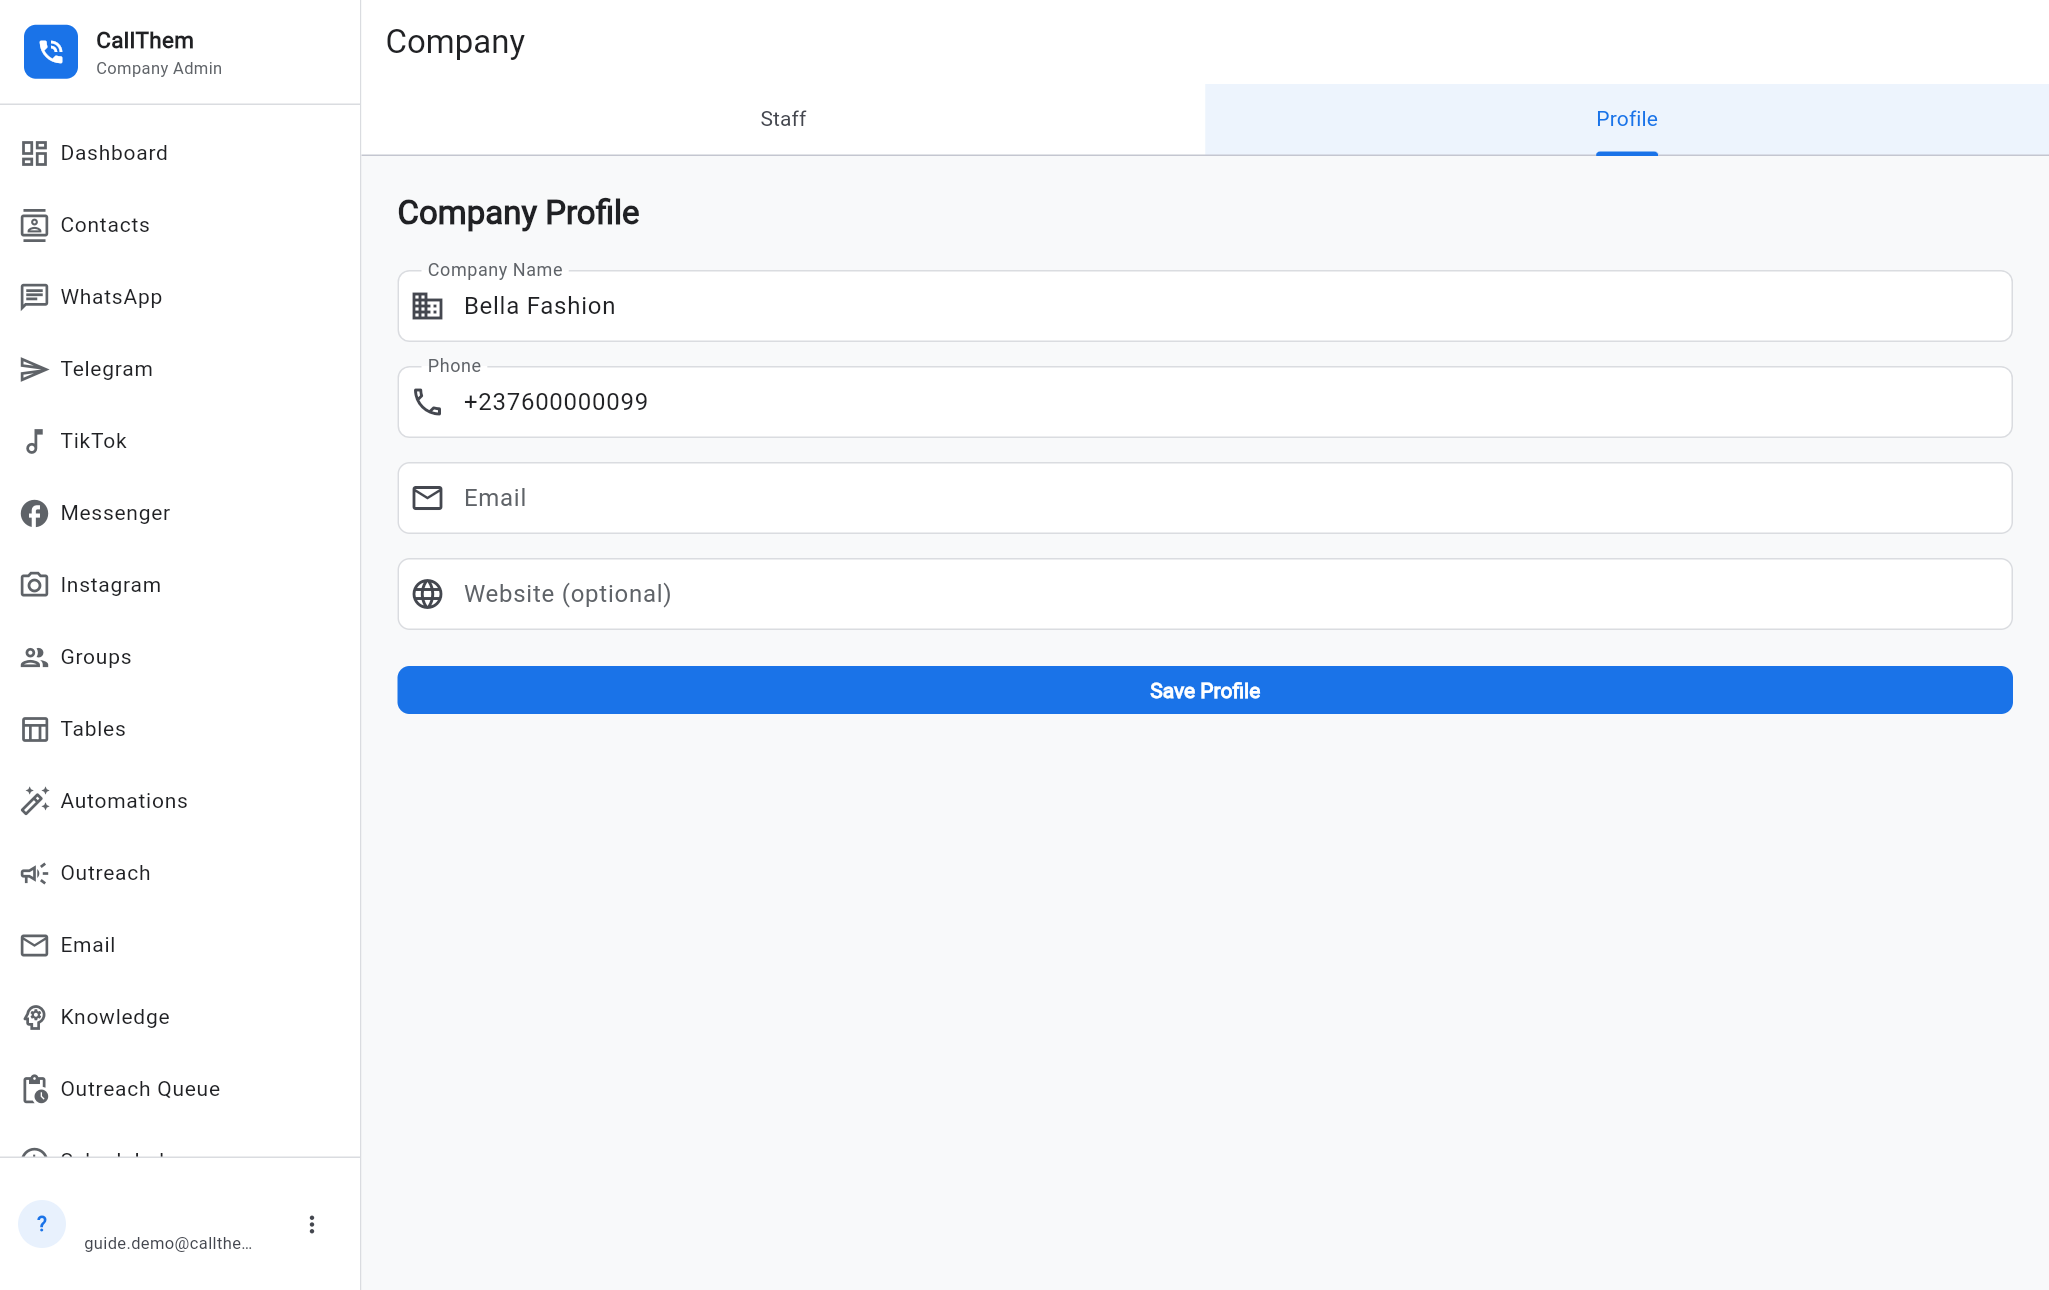Screen dimensions: 2049x1290
Task: Click the Company Admin subtitle text
Action: (x=159, y=68)
